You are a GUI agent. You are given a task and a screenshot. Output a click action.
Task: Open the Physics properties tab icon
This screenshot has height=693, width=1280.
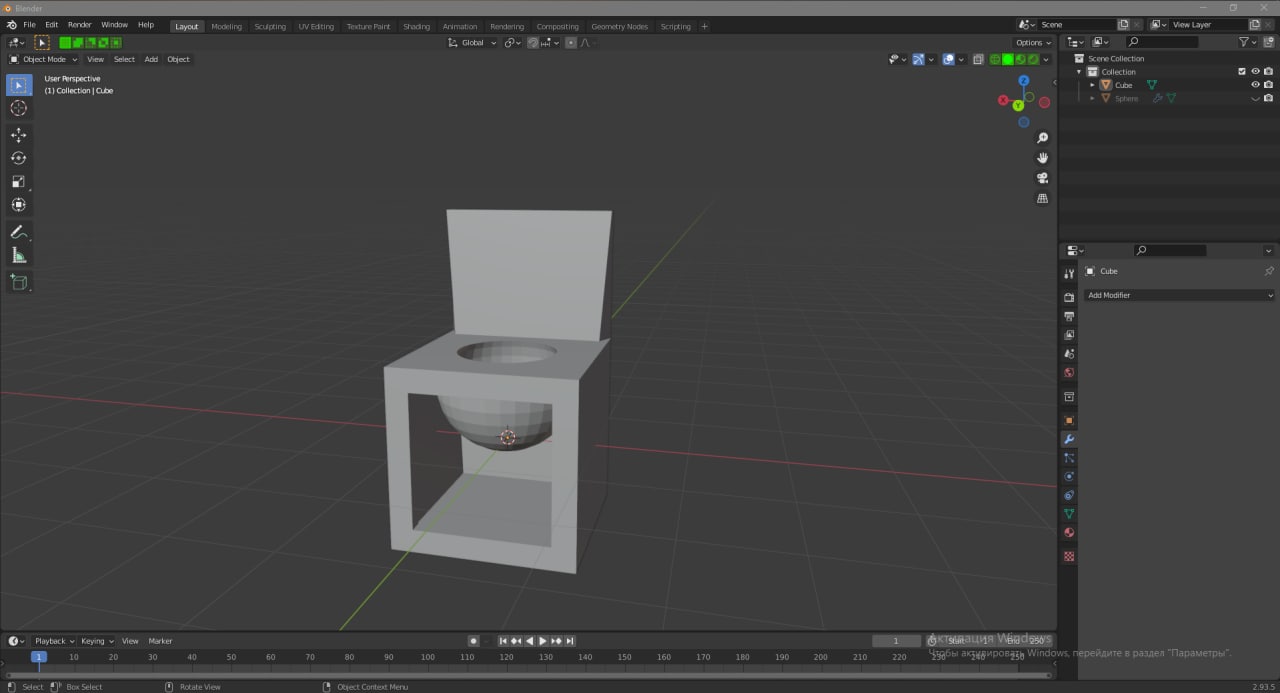(x=1069, y=477)
